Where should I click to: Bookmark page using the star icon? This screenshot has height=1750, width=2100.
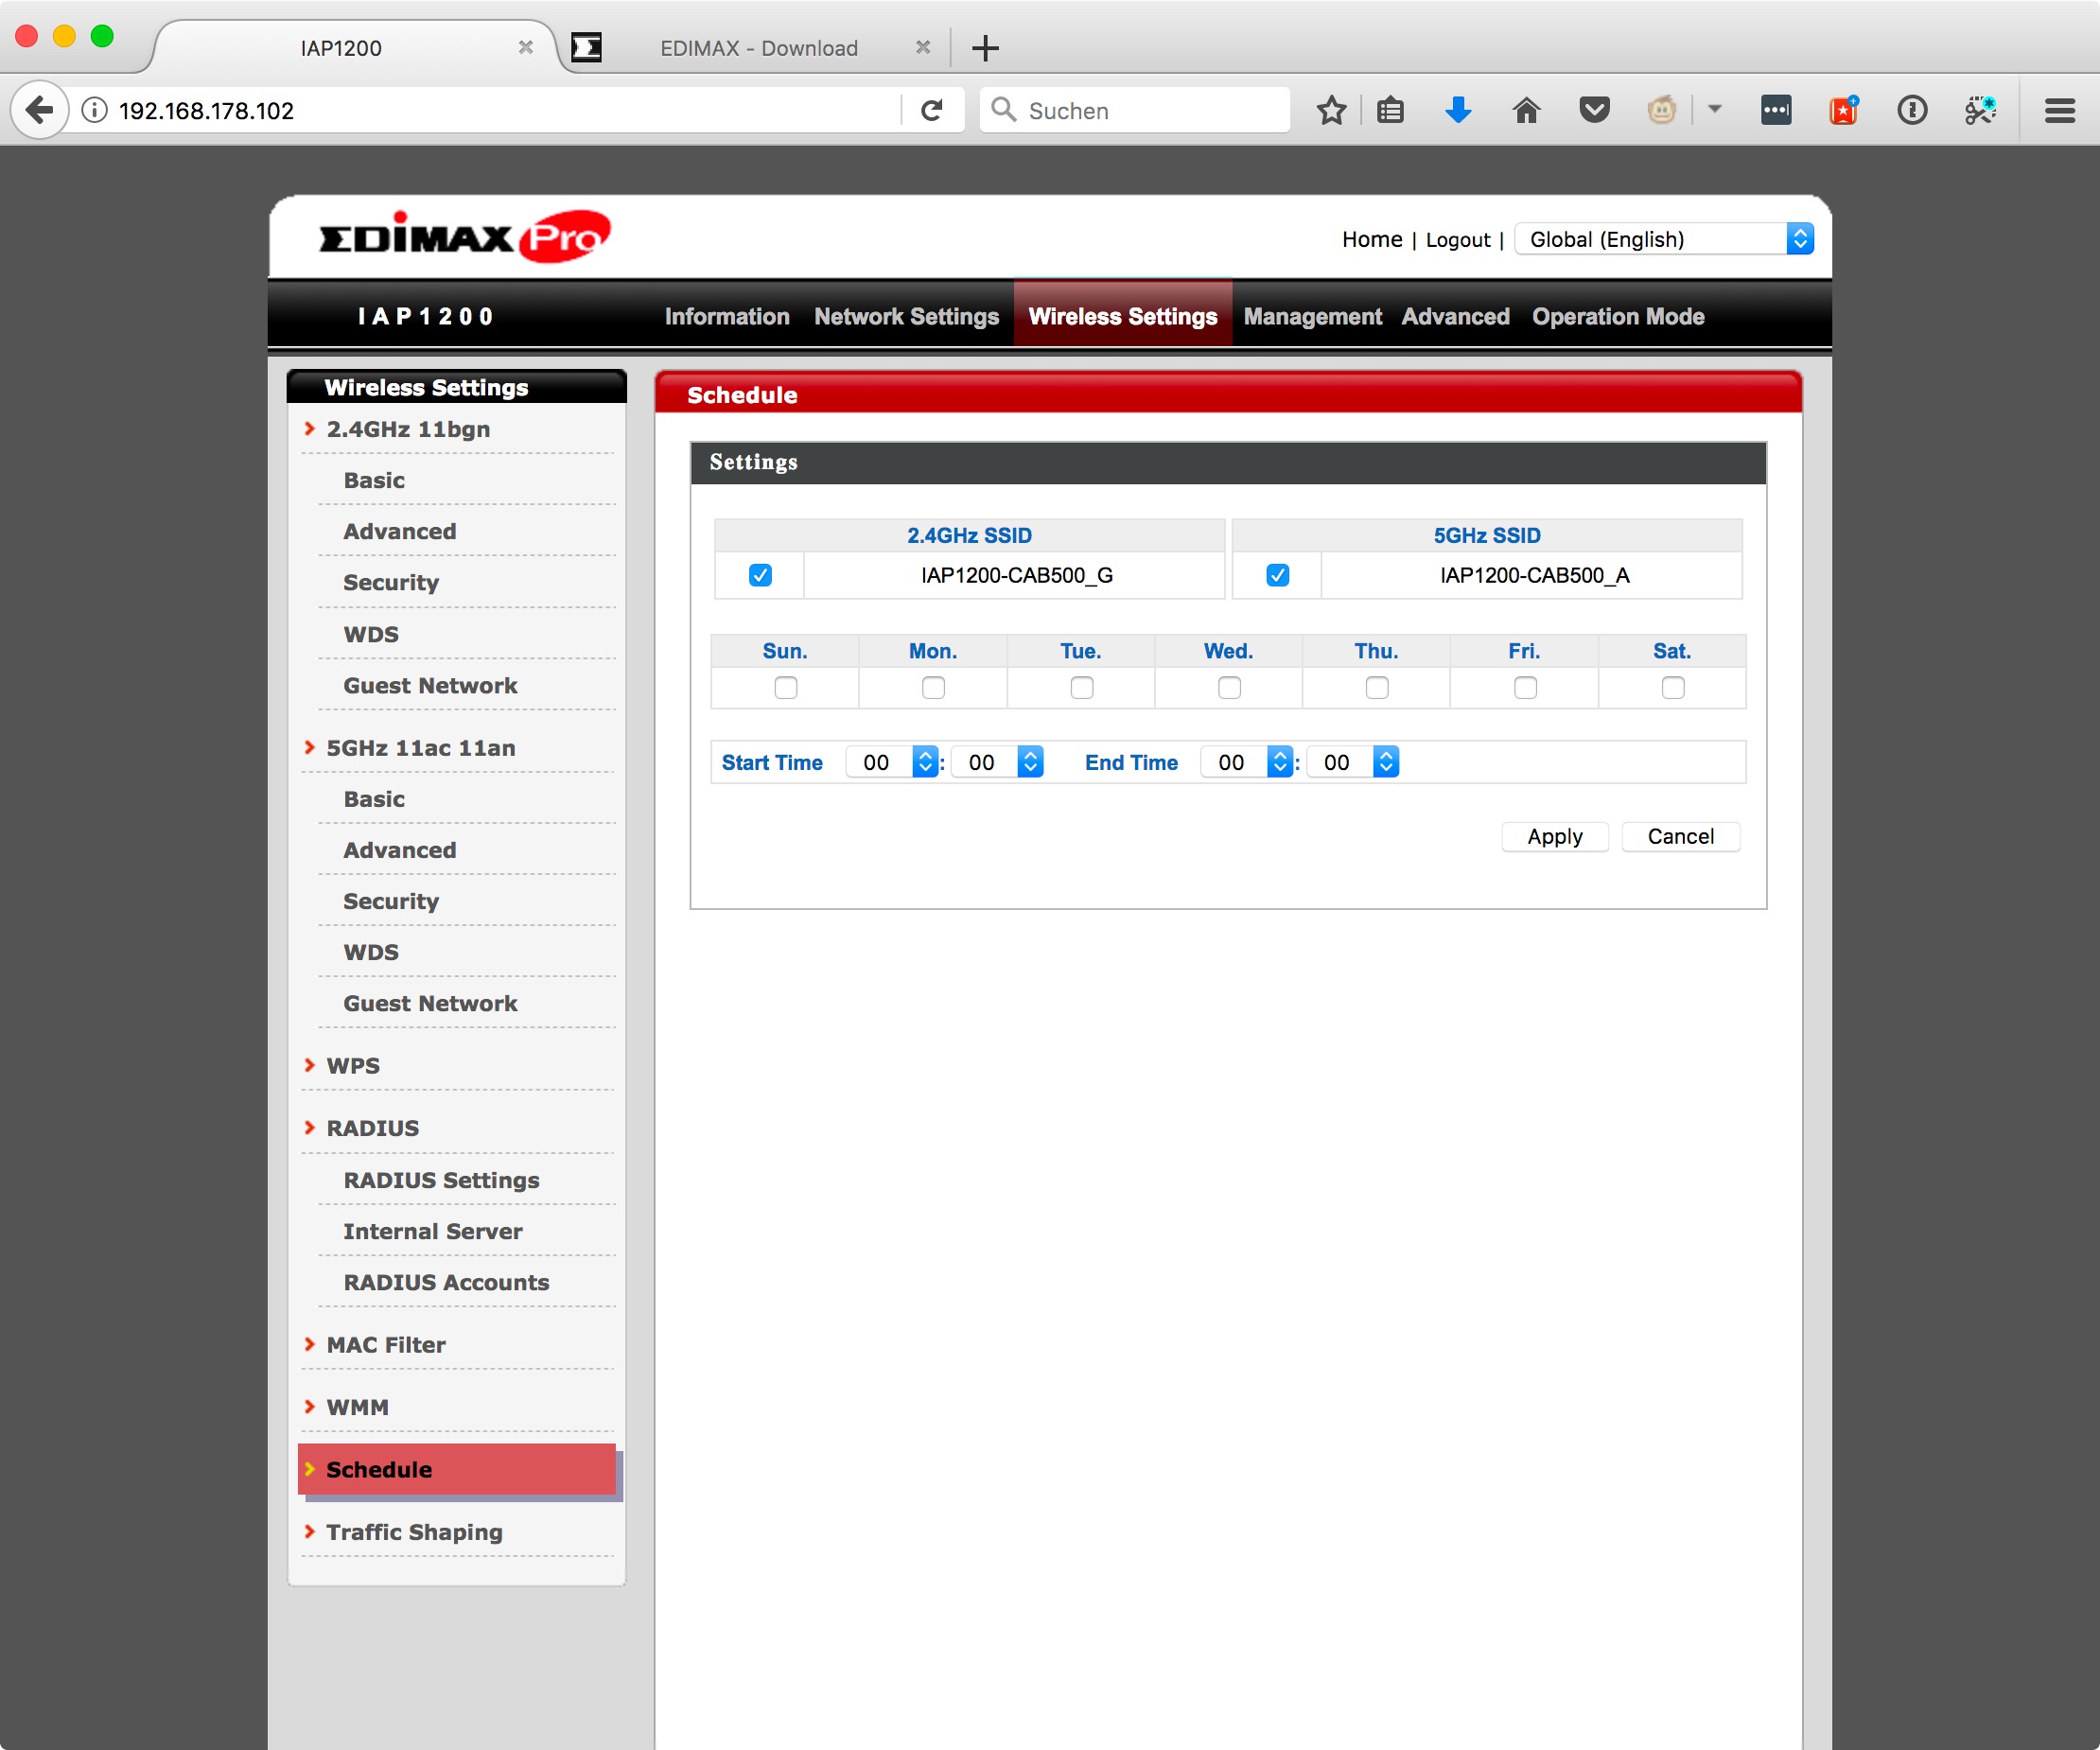click(1331, 110)
